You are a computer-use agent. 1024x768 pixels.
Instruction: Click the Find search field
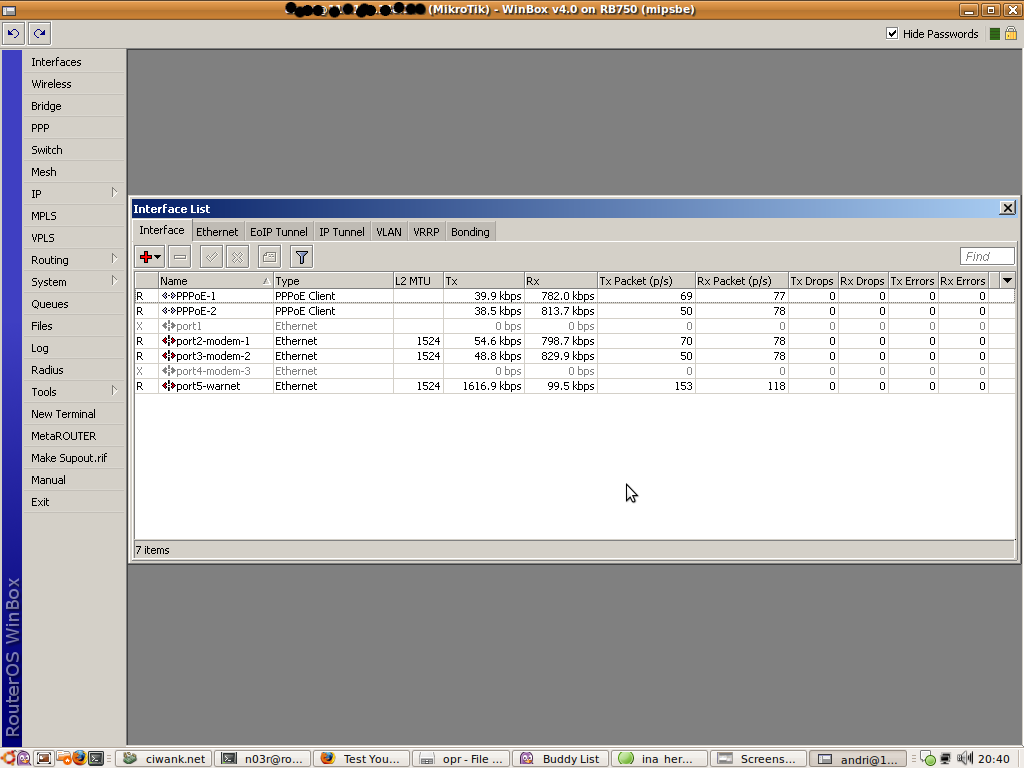click(986, 257)
